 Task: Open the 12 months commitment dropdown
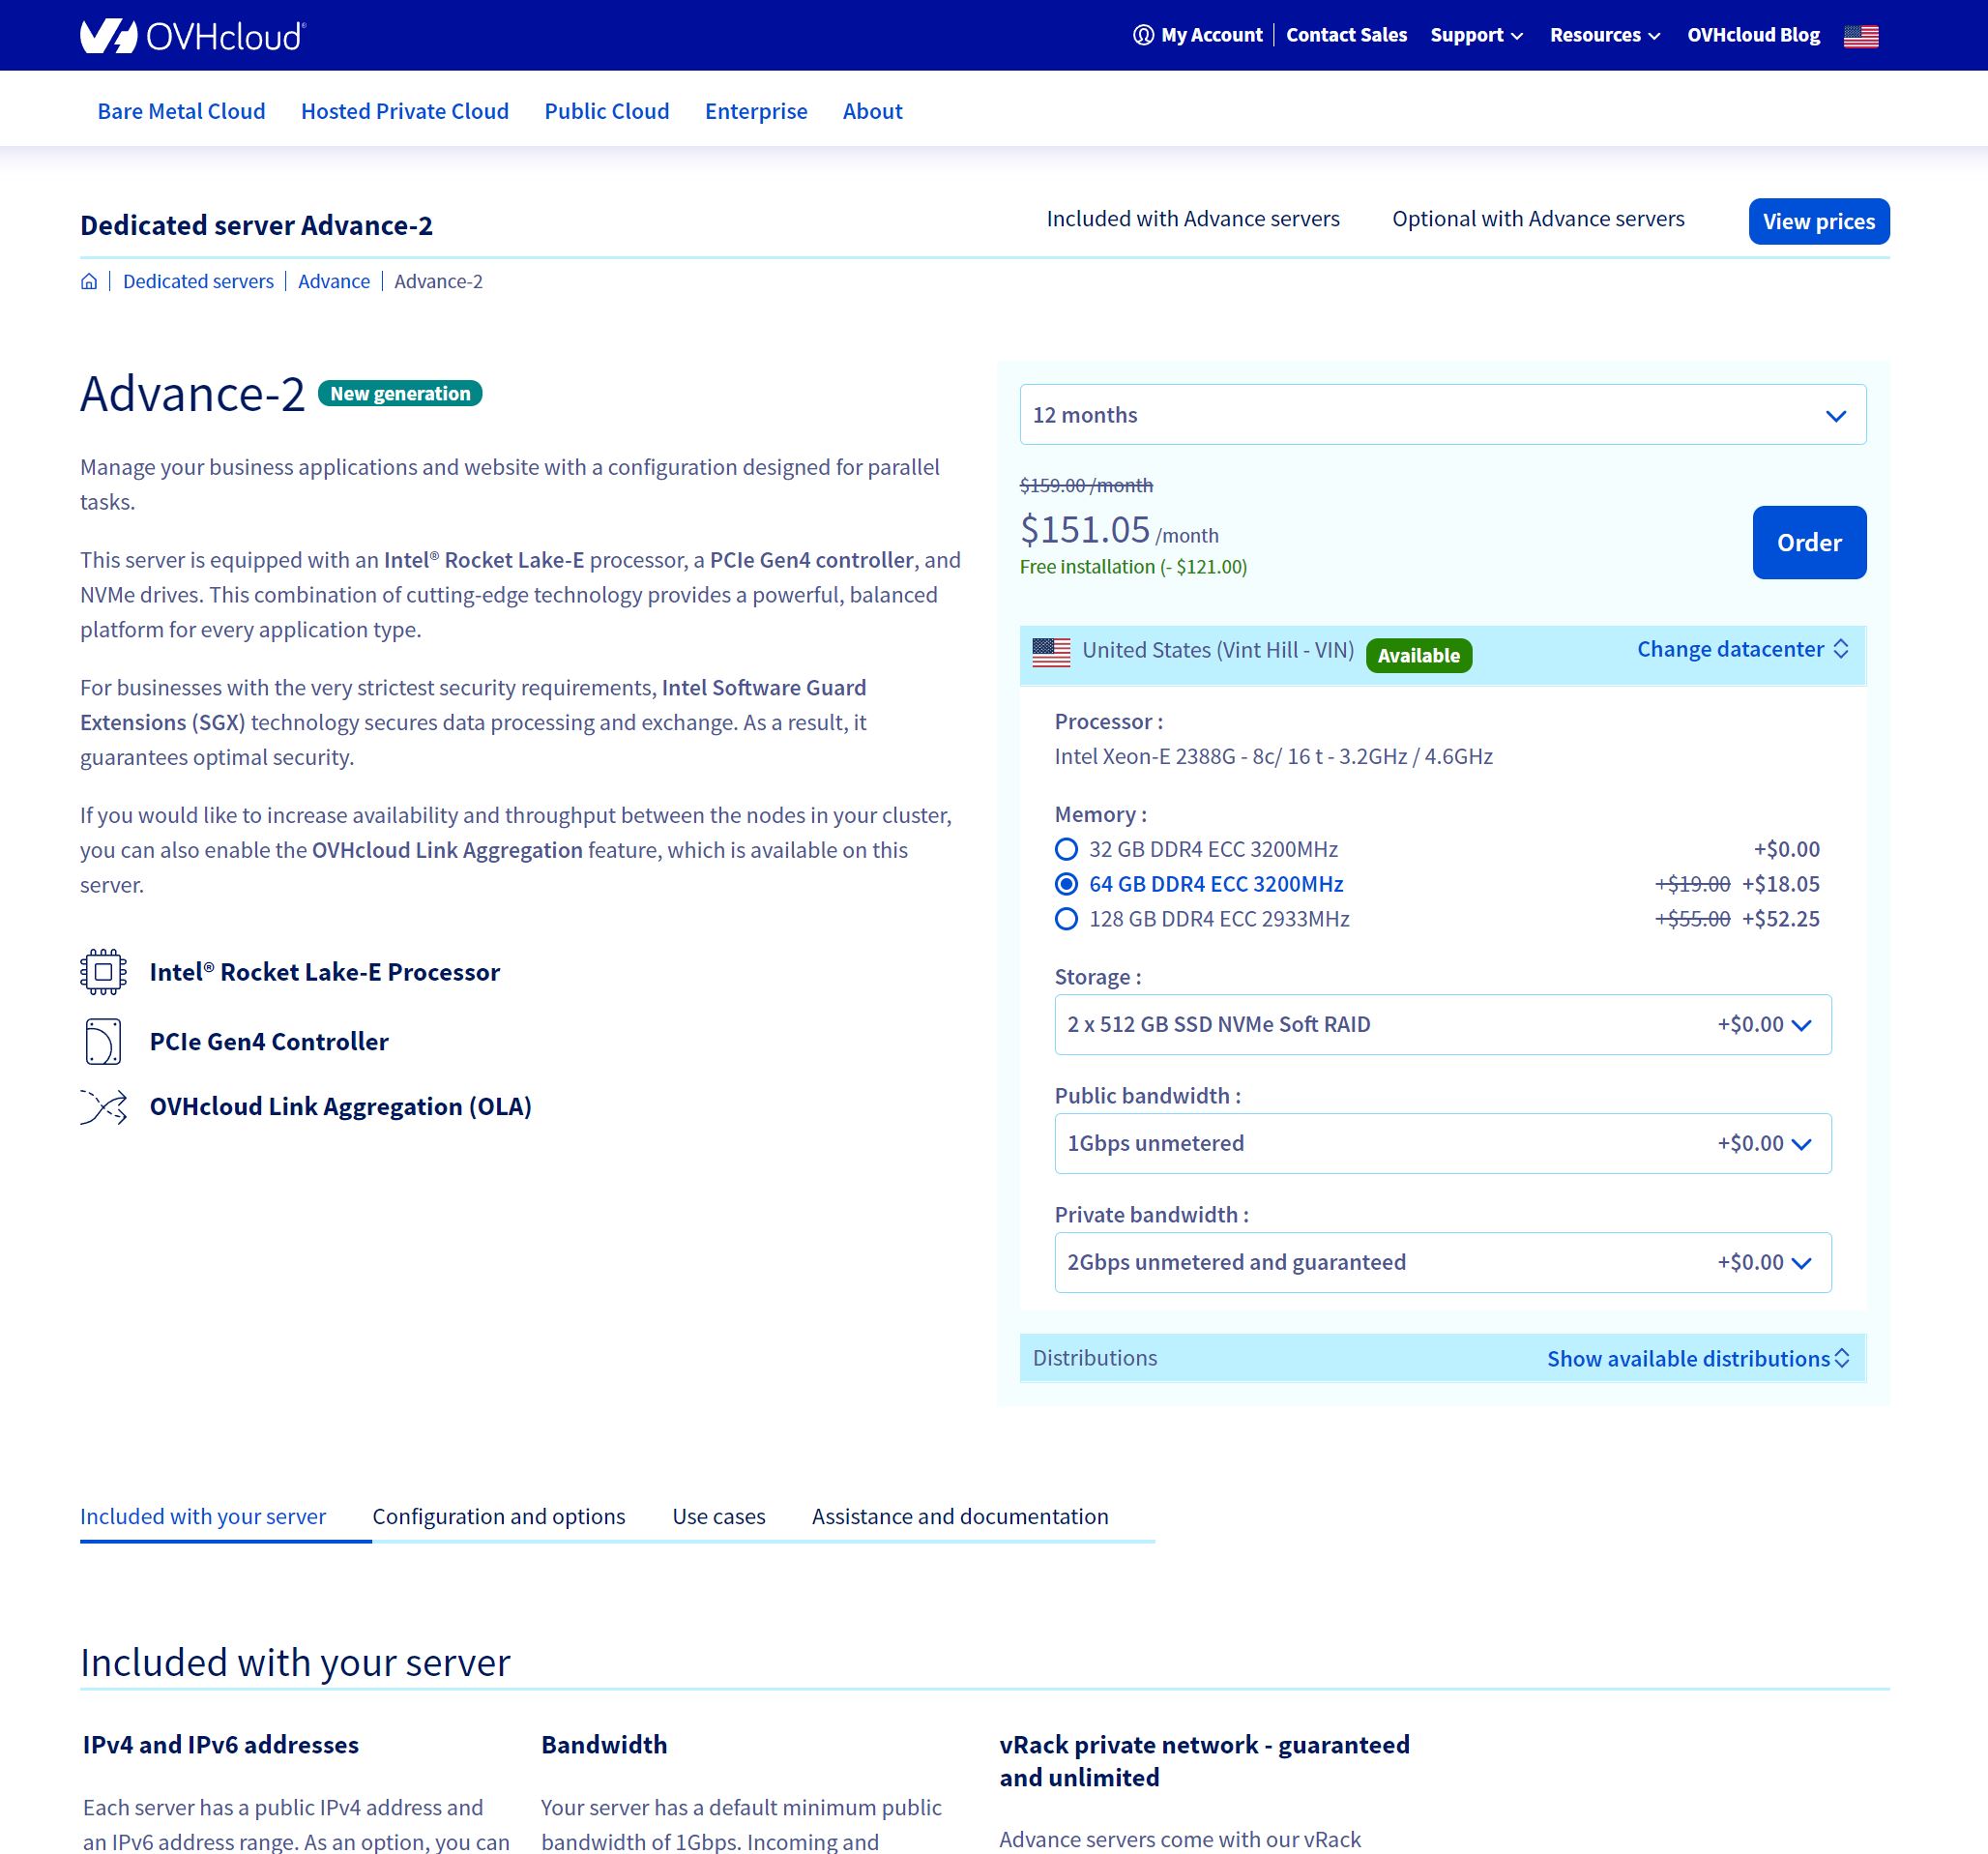(1442, 415)
